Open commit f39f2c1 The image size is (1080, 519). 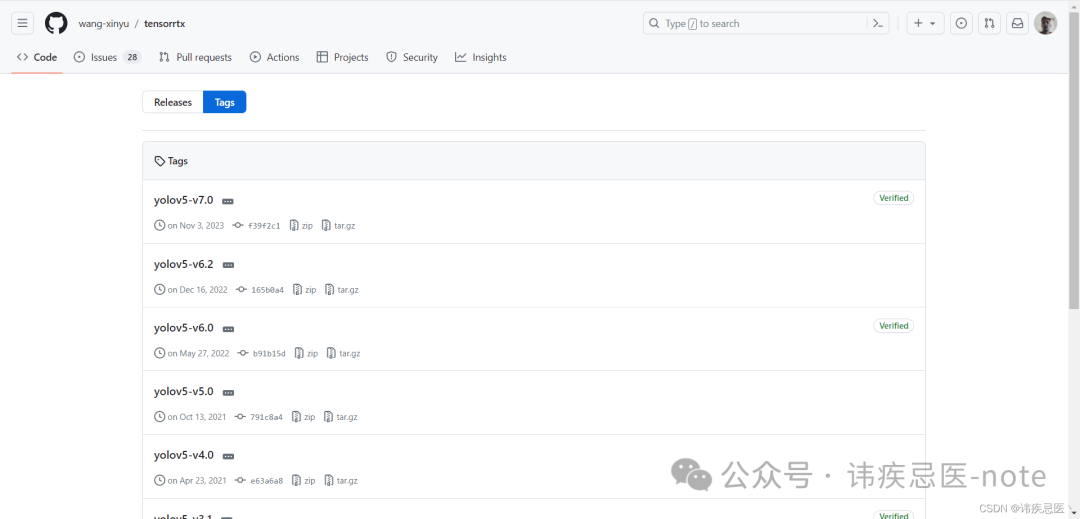[258, 226]
